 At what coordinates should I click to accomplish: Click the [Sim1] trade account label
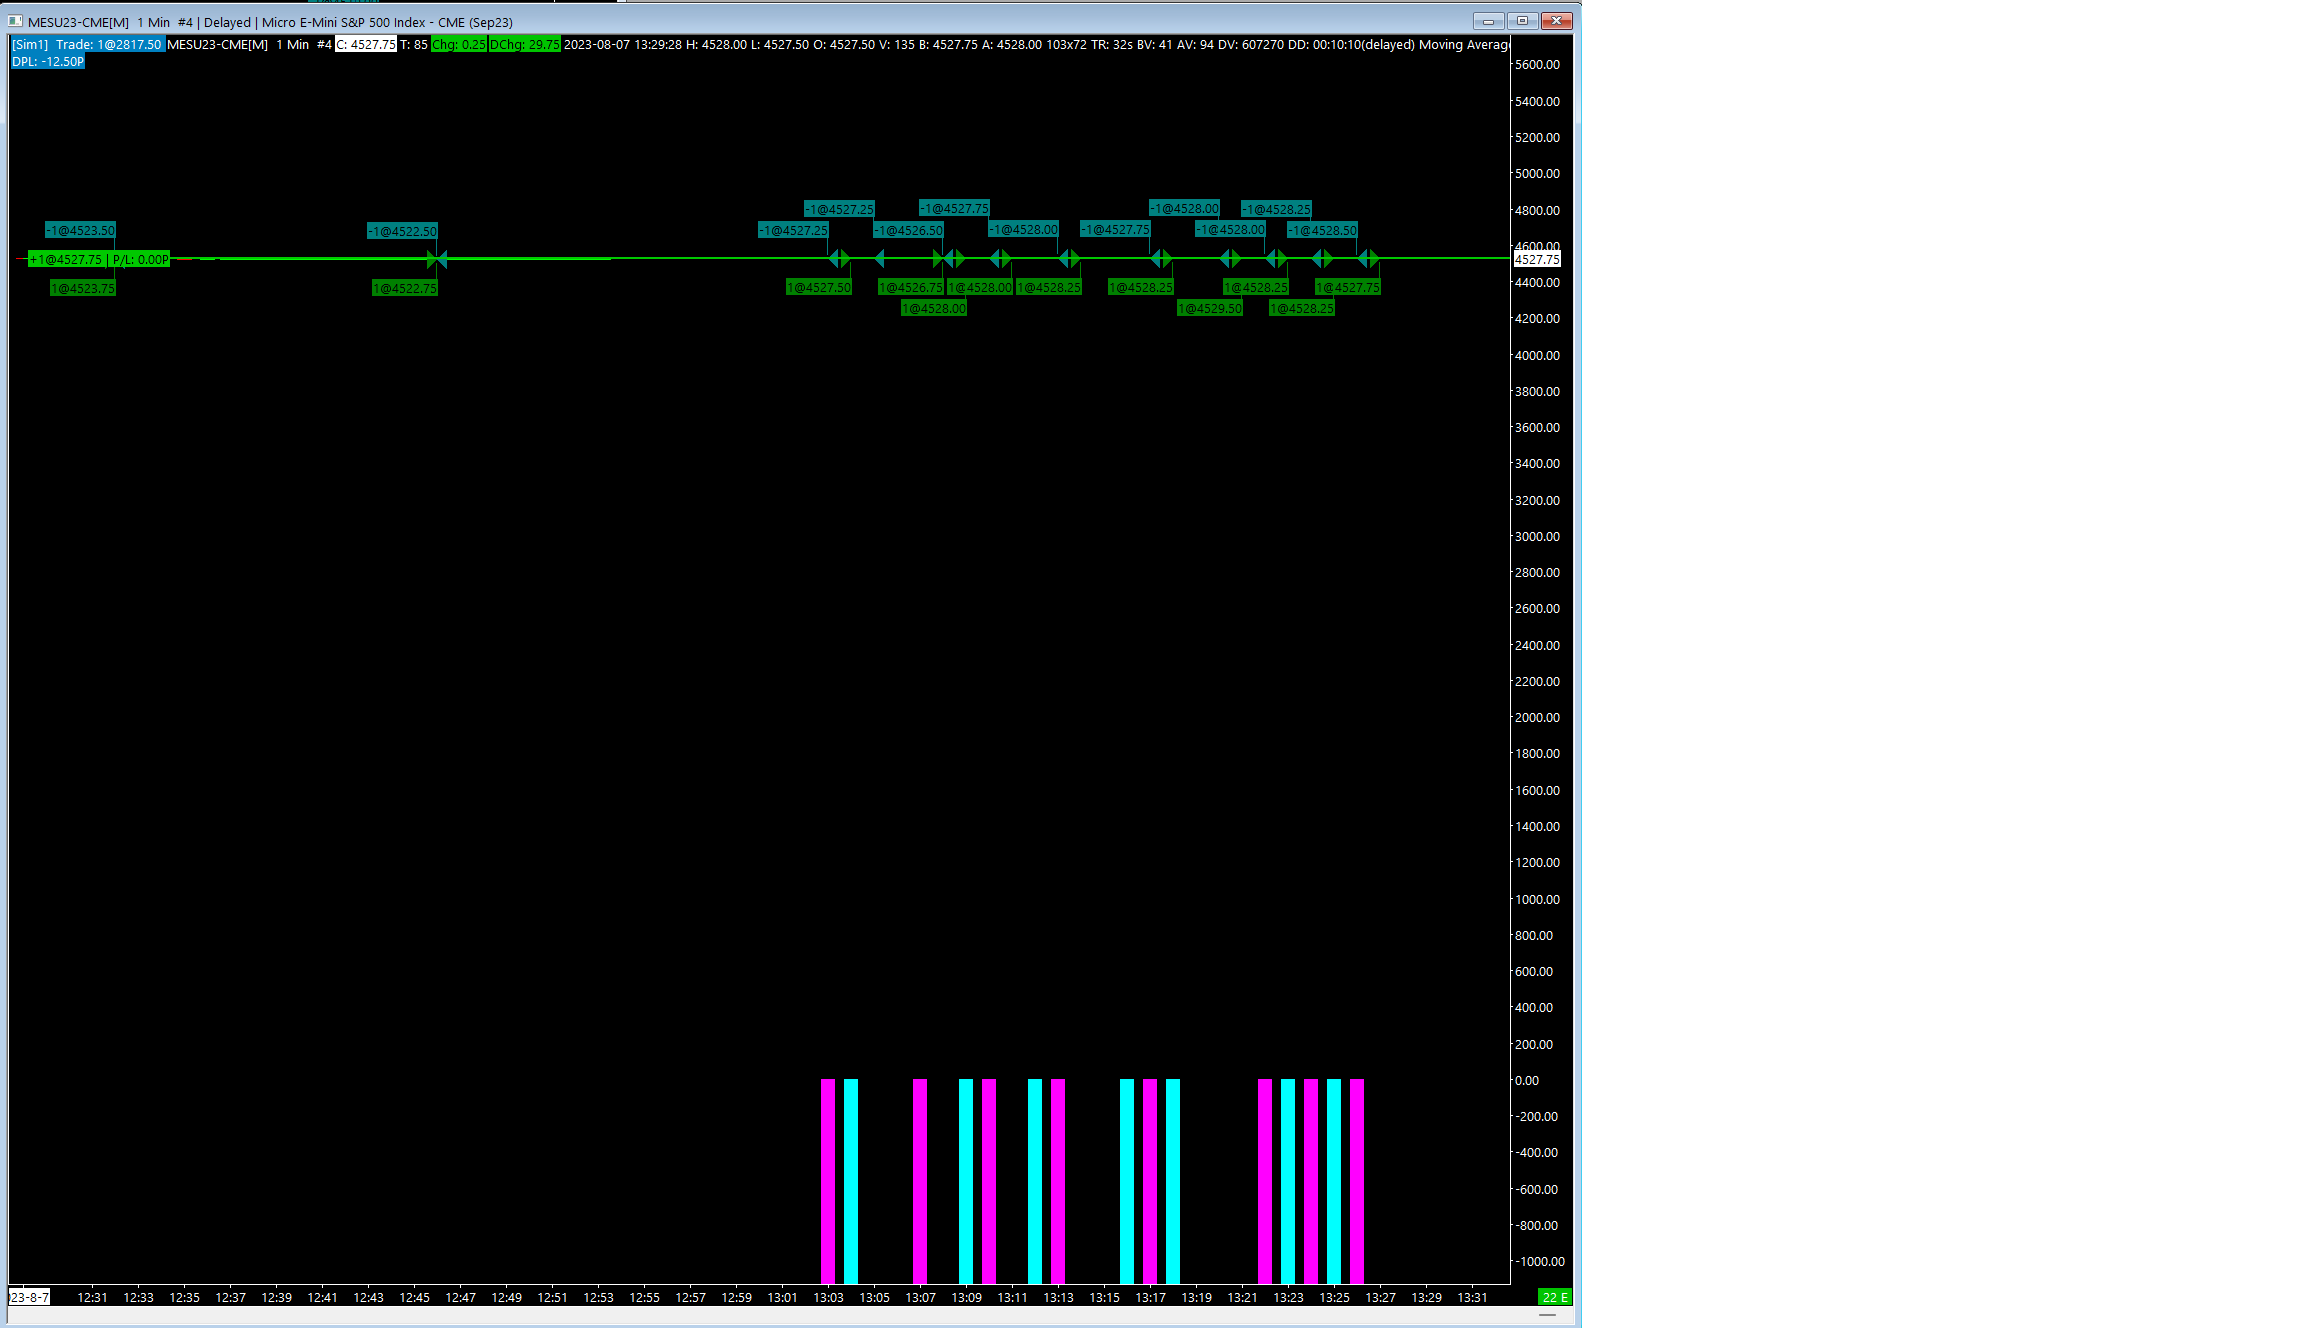(x=30, y=45)
